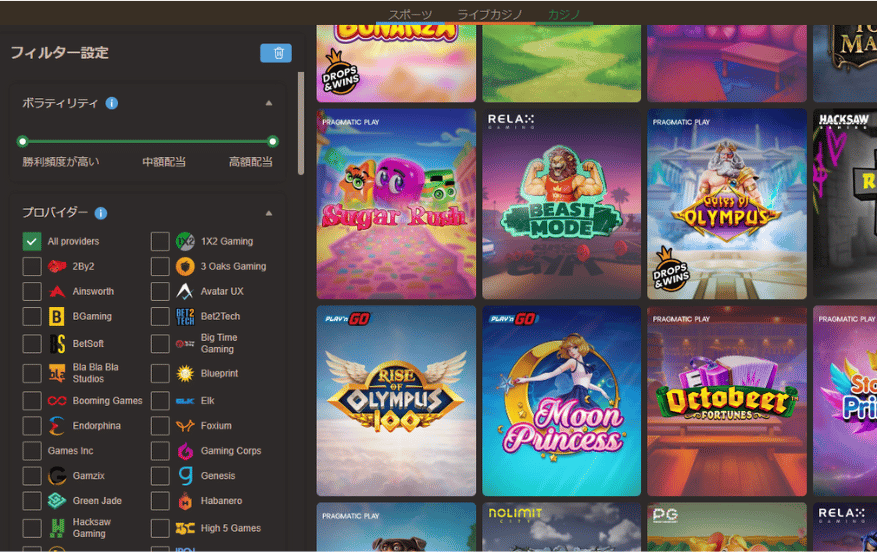This screenshot has height=552, width=877.
Task: Click the Blueprint sun logo
Action: click(185, 373)
